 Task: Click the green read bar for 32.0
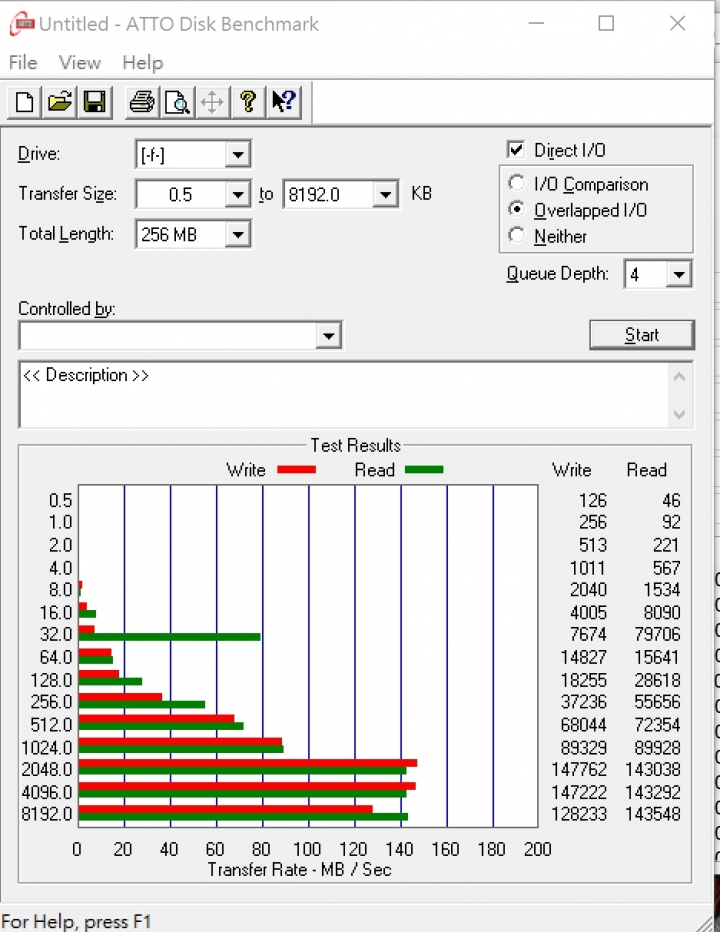[x=169, y=637]
